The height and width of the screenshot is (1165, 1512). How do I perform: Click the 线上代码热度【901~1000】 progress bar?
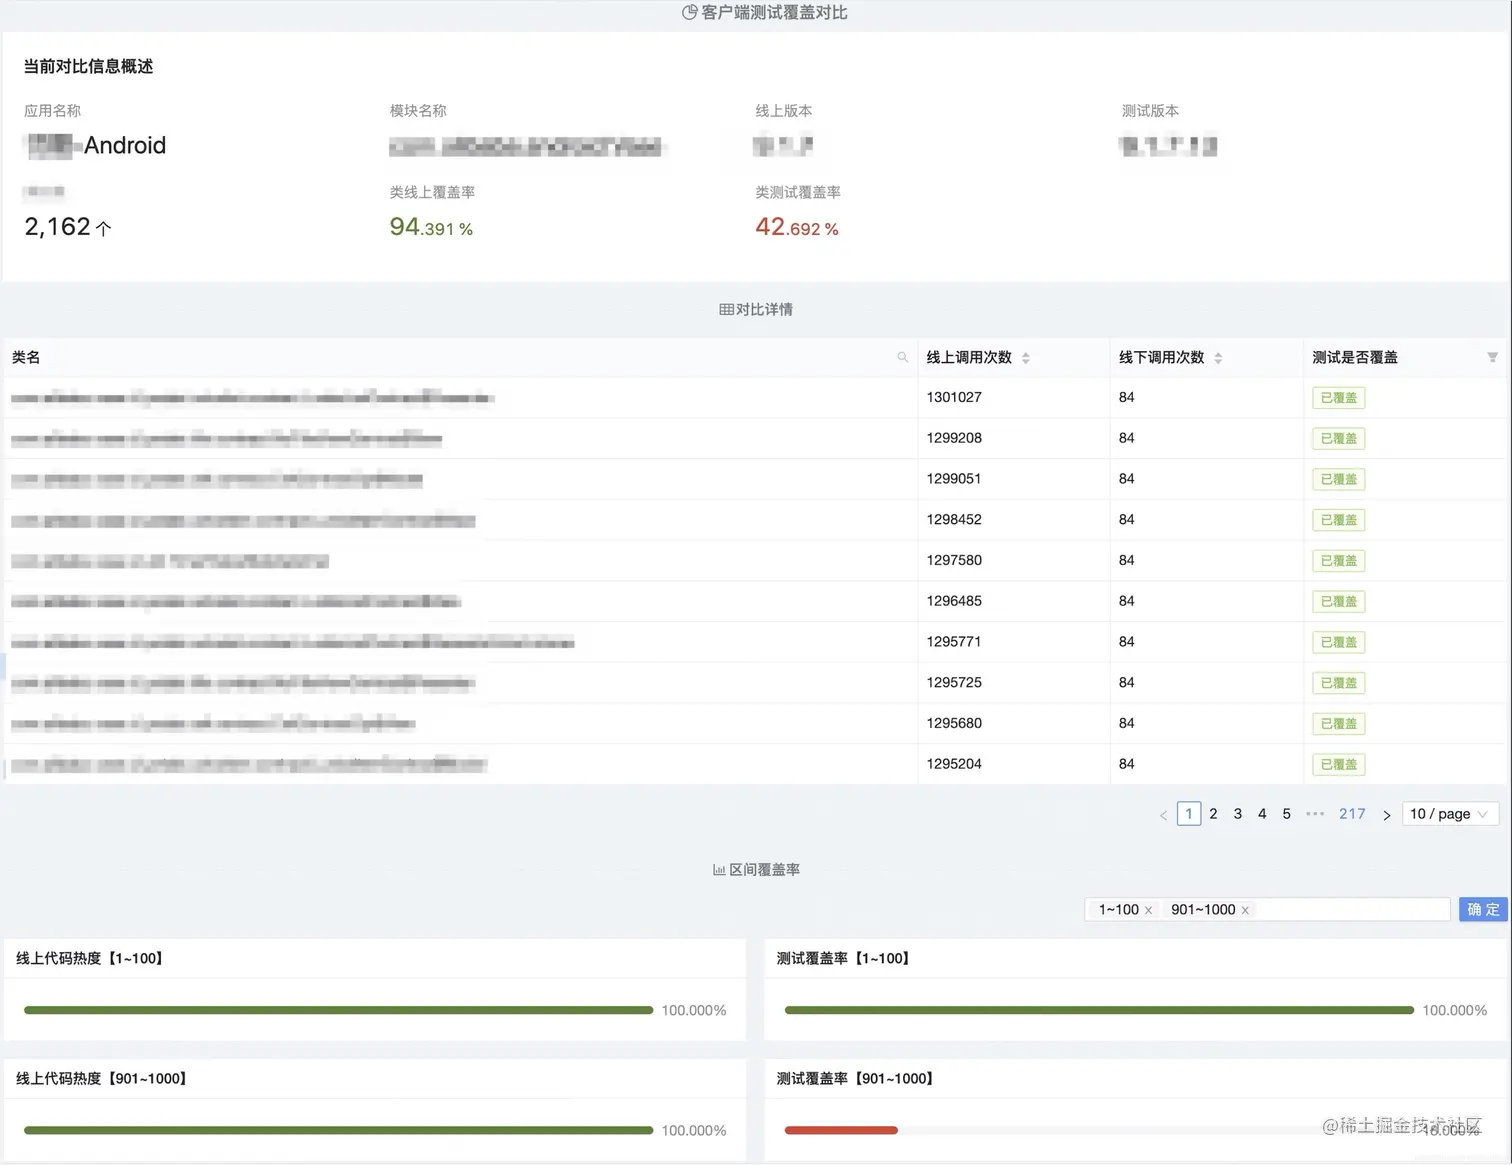[338, 1130]
